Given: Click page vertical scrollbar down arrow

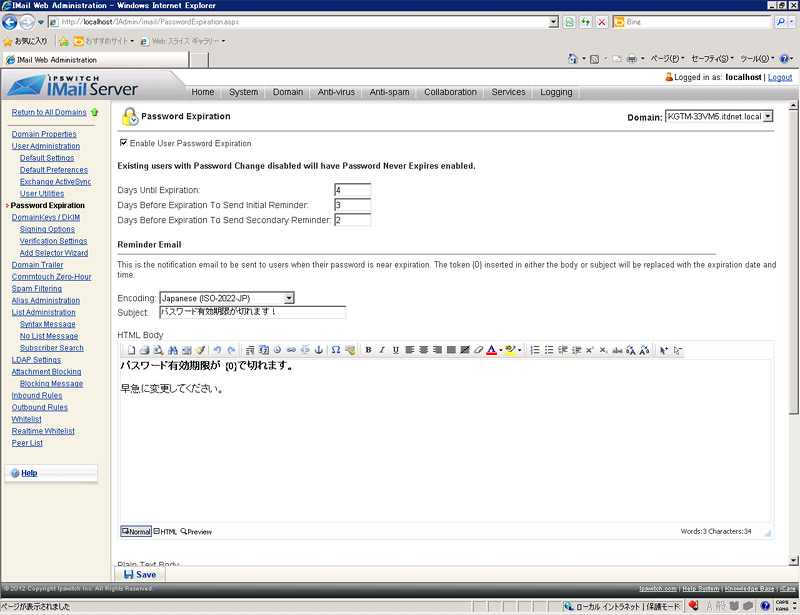Looking at the screenshot, I should [793, 560].
